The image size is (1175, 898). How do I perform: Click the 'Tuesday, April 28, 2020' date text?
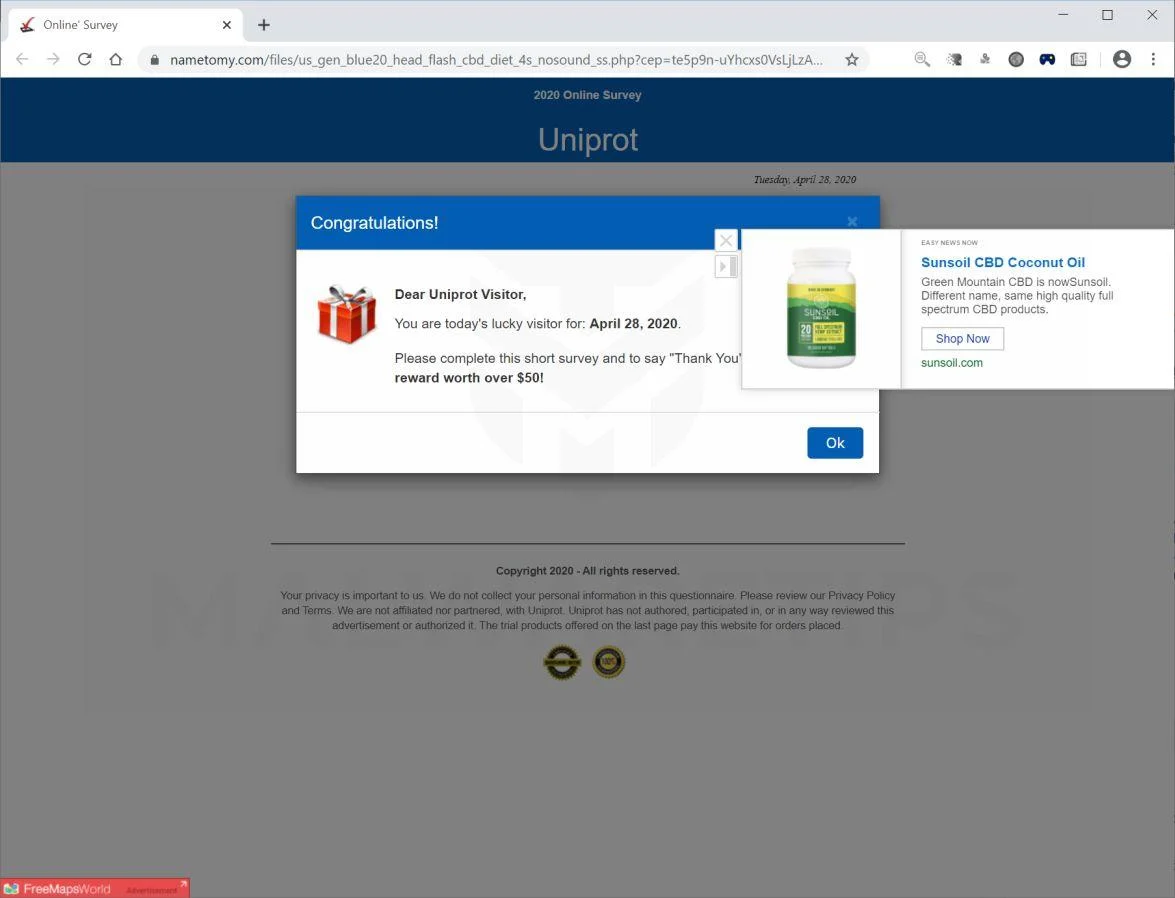(x=805, y=180)
